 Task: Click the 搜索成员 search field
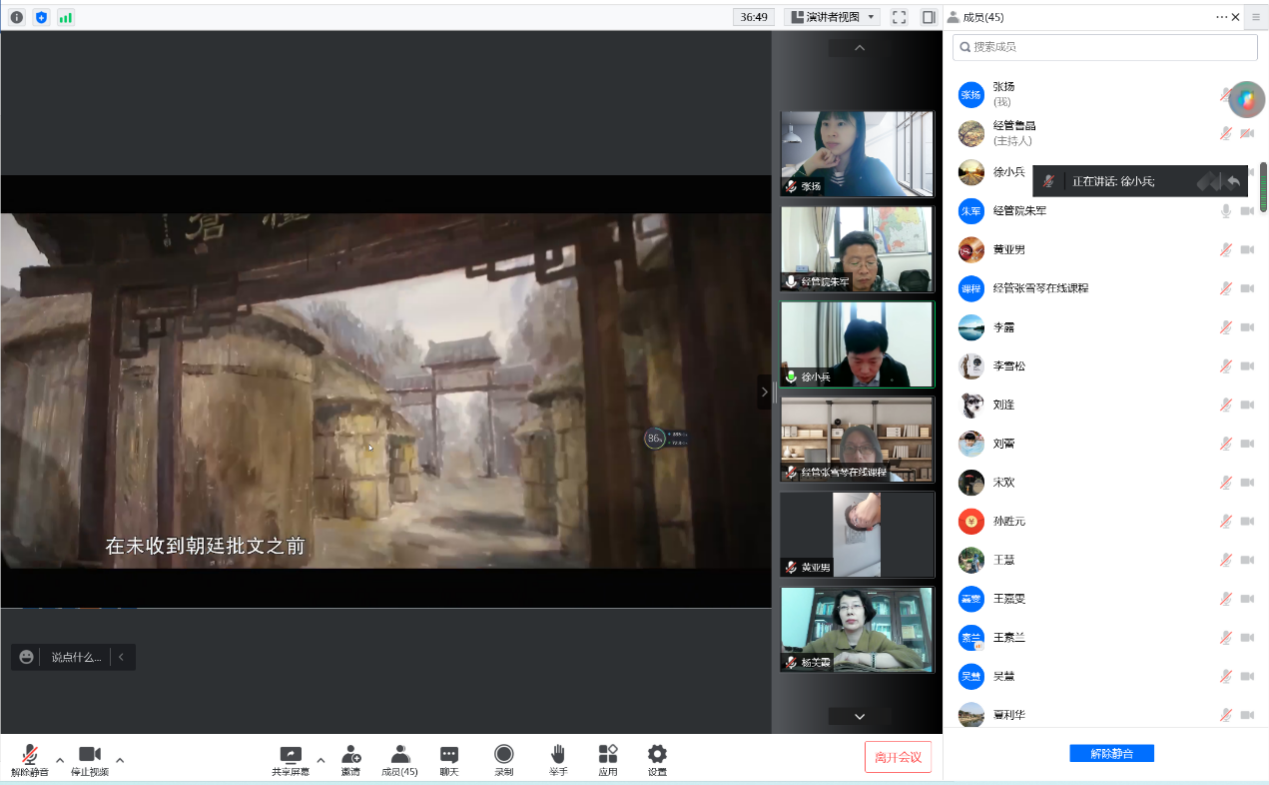(1104, 47)
